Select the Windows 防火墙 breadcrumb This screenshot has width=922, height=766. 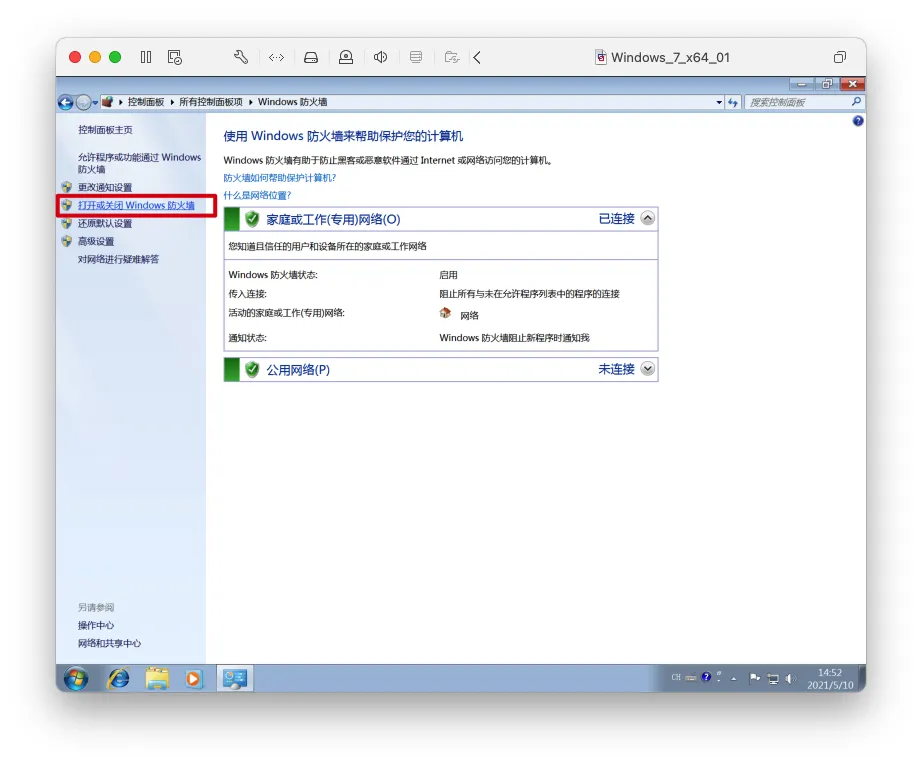point(292,102)
